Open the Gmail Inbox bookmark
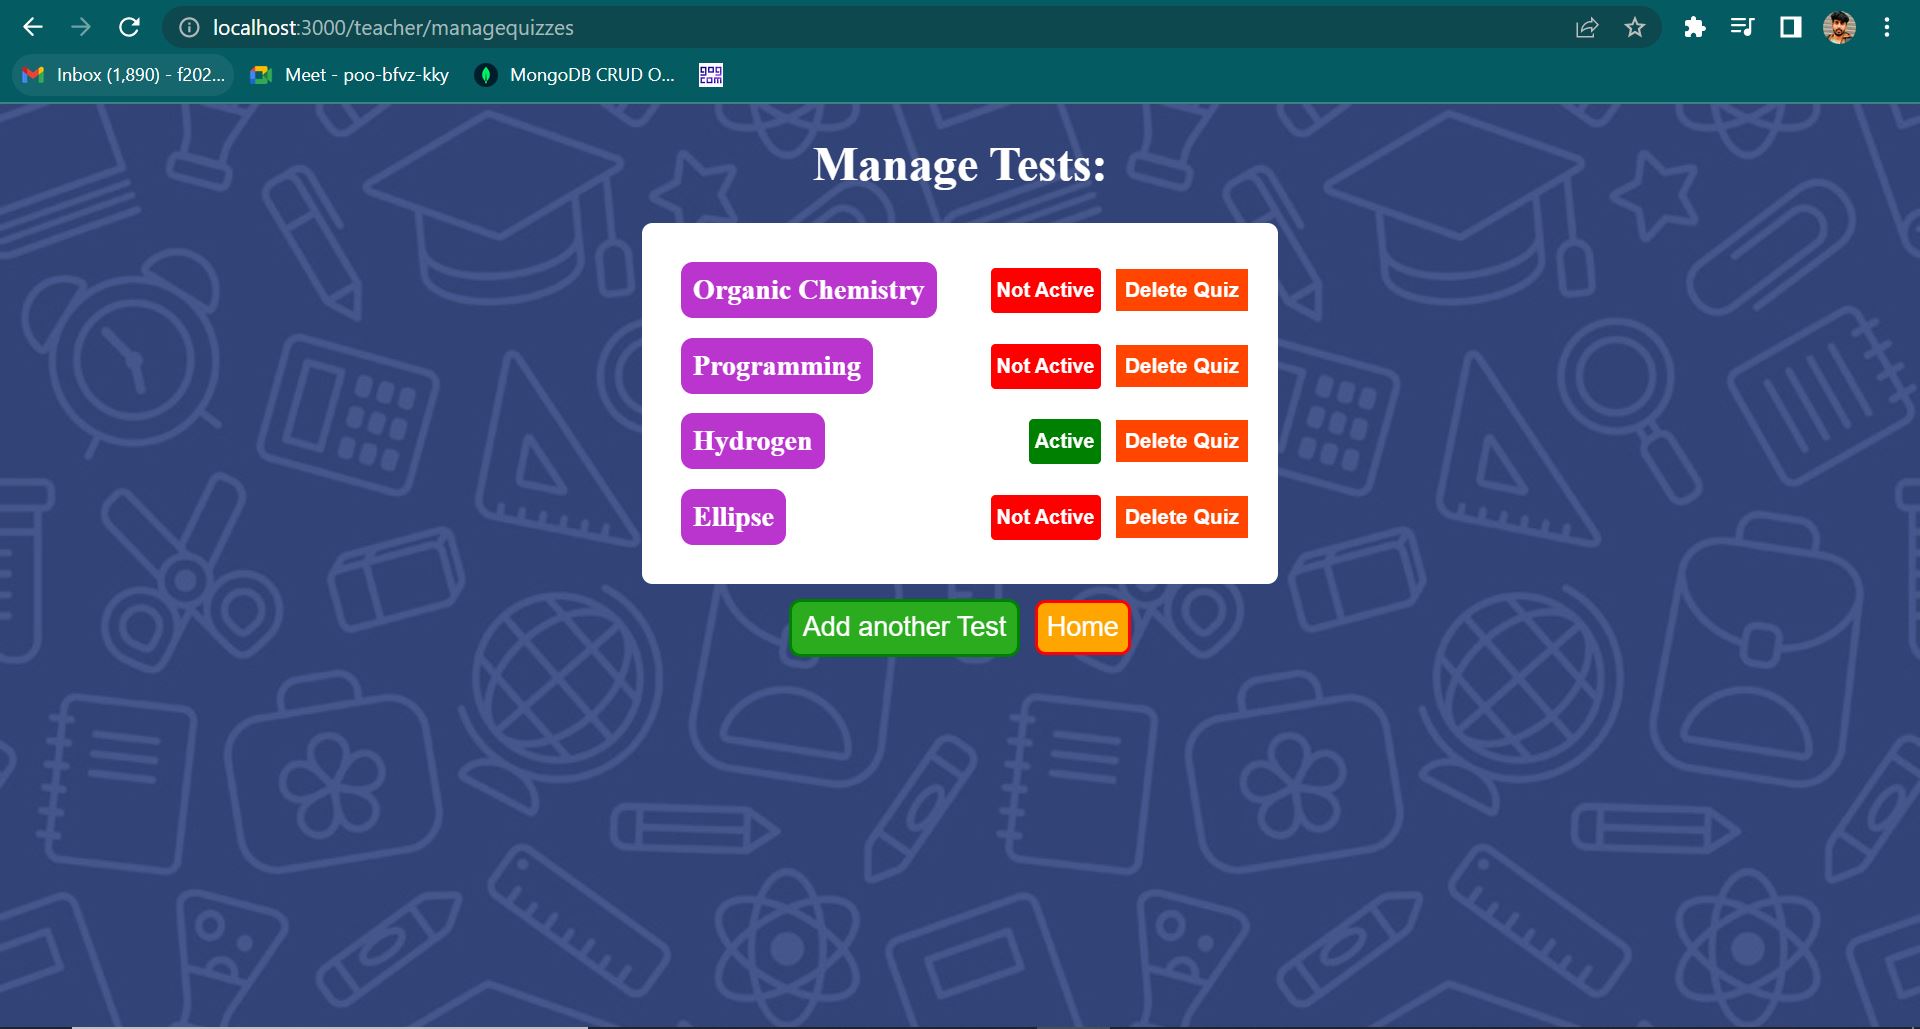This screenshot has width=1920, height=1029. click(123, 75)
